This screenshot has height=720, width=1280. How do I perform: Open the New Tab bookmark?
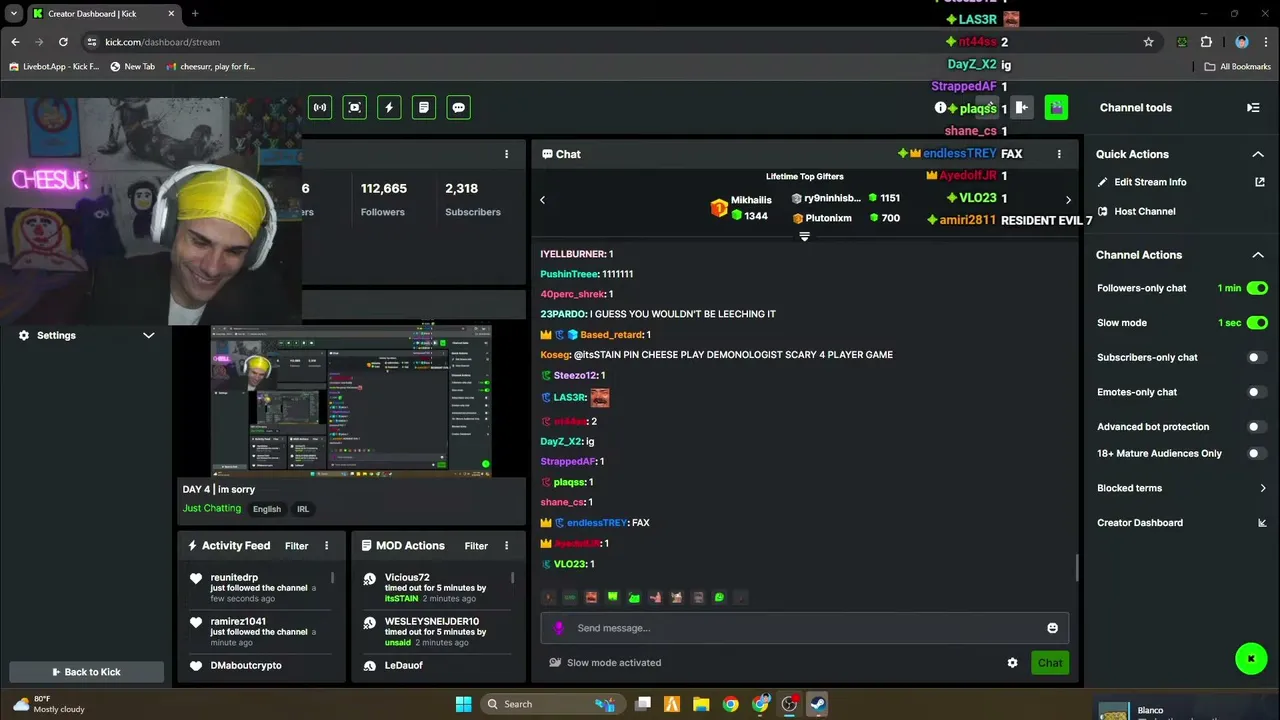point(132,67)
